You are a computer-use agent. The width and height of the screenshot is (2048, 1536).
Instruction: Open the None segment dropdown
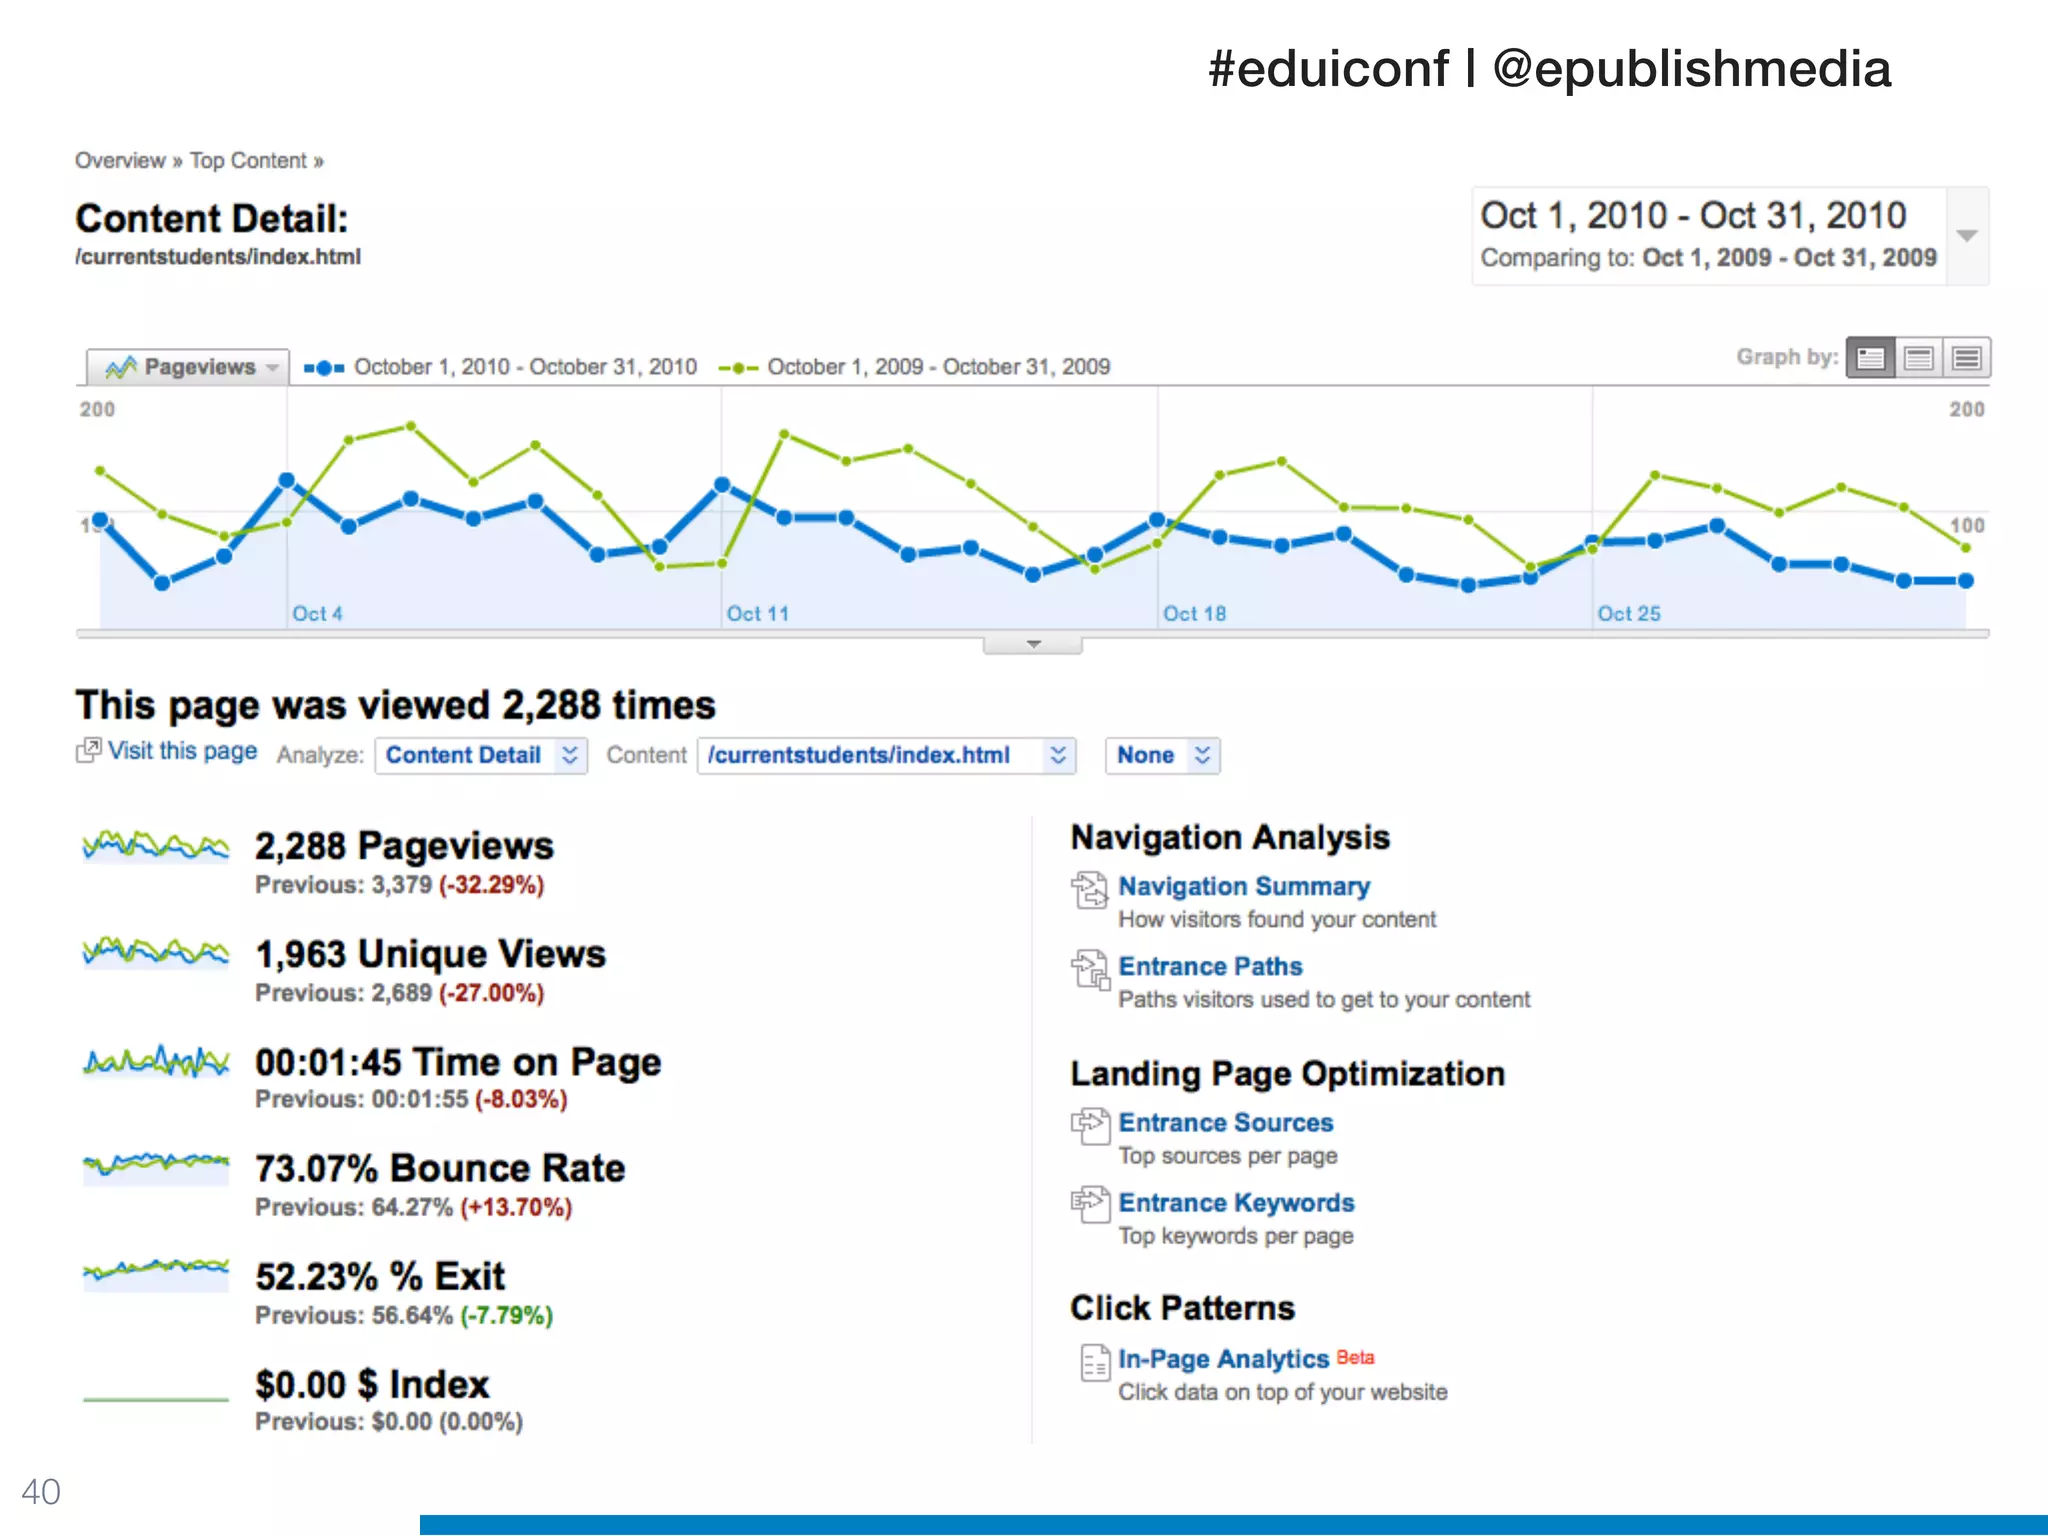point(1162,755)
